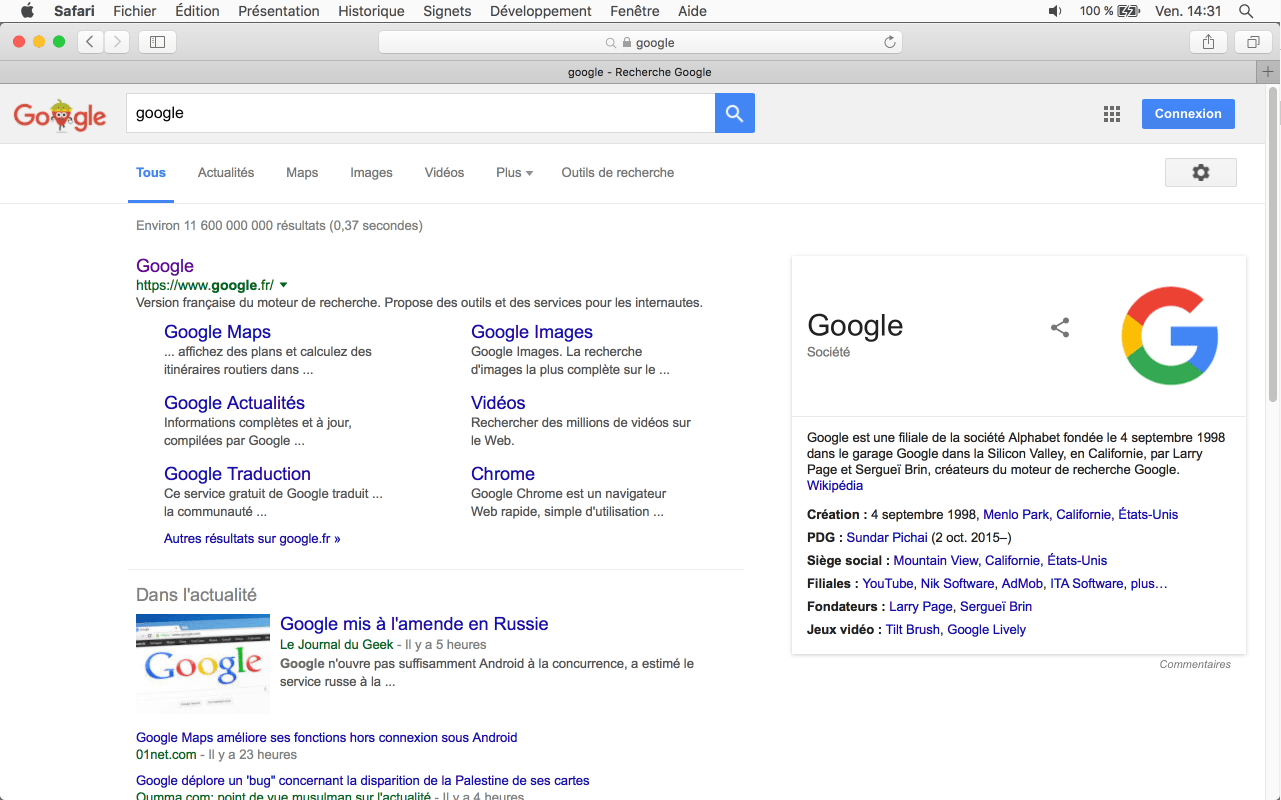Image resolution: width=1281 pixels, height=800 pixels.
Task: Go forward with Safari forward arrow
Action: tap(118, 42)
